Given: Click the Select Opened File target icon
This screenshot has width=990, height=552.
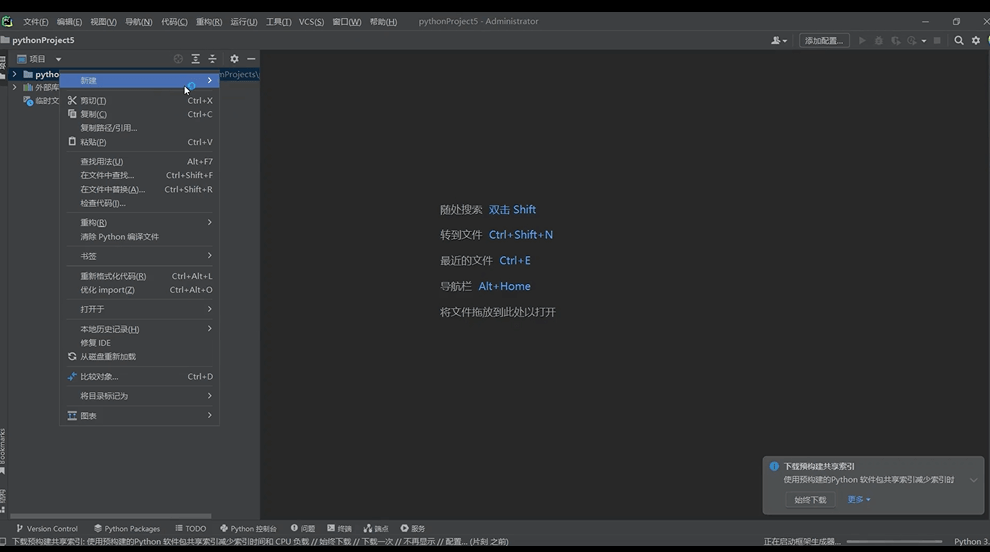Looking at the screenshot, I should pyautogui.click(x=178, y=59).
